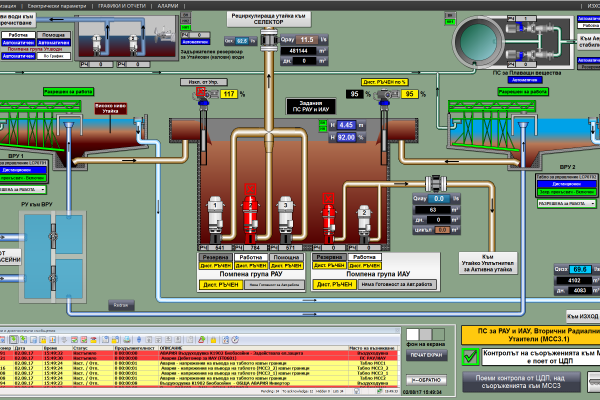Click the right sluice gate valve actuator icon
The width and height of the screenshot is (600, 400).
pos(386,96)
